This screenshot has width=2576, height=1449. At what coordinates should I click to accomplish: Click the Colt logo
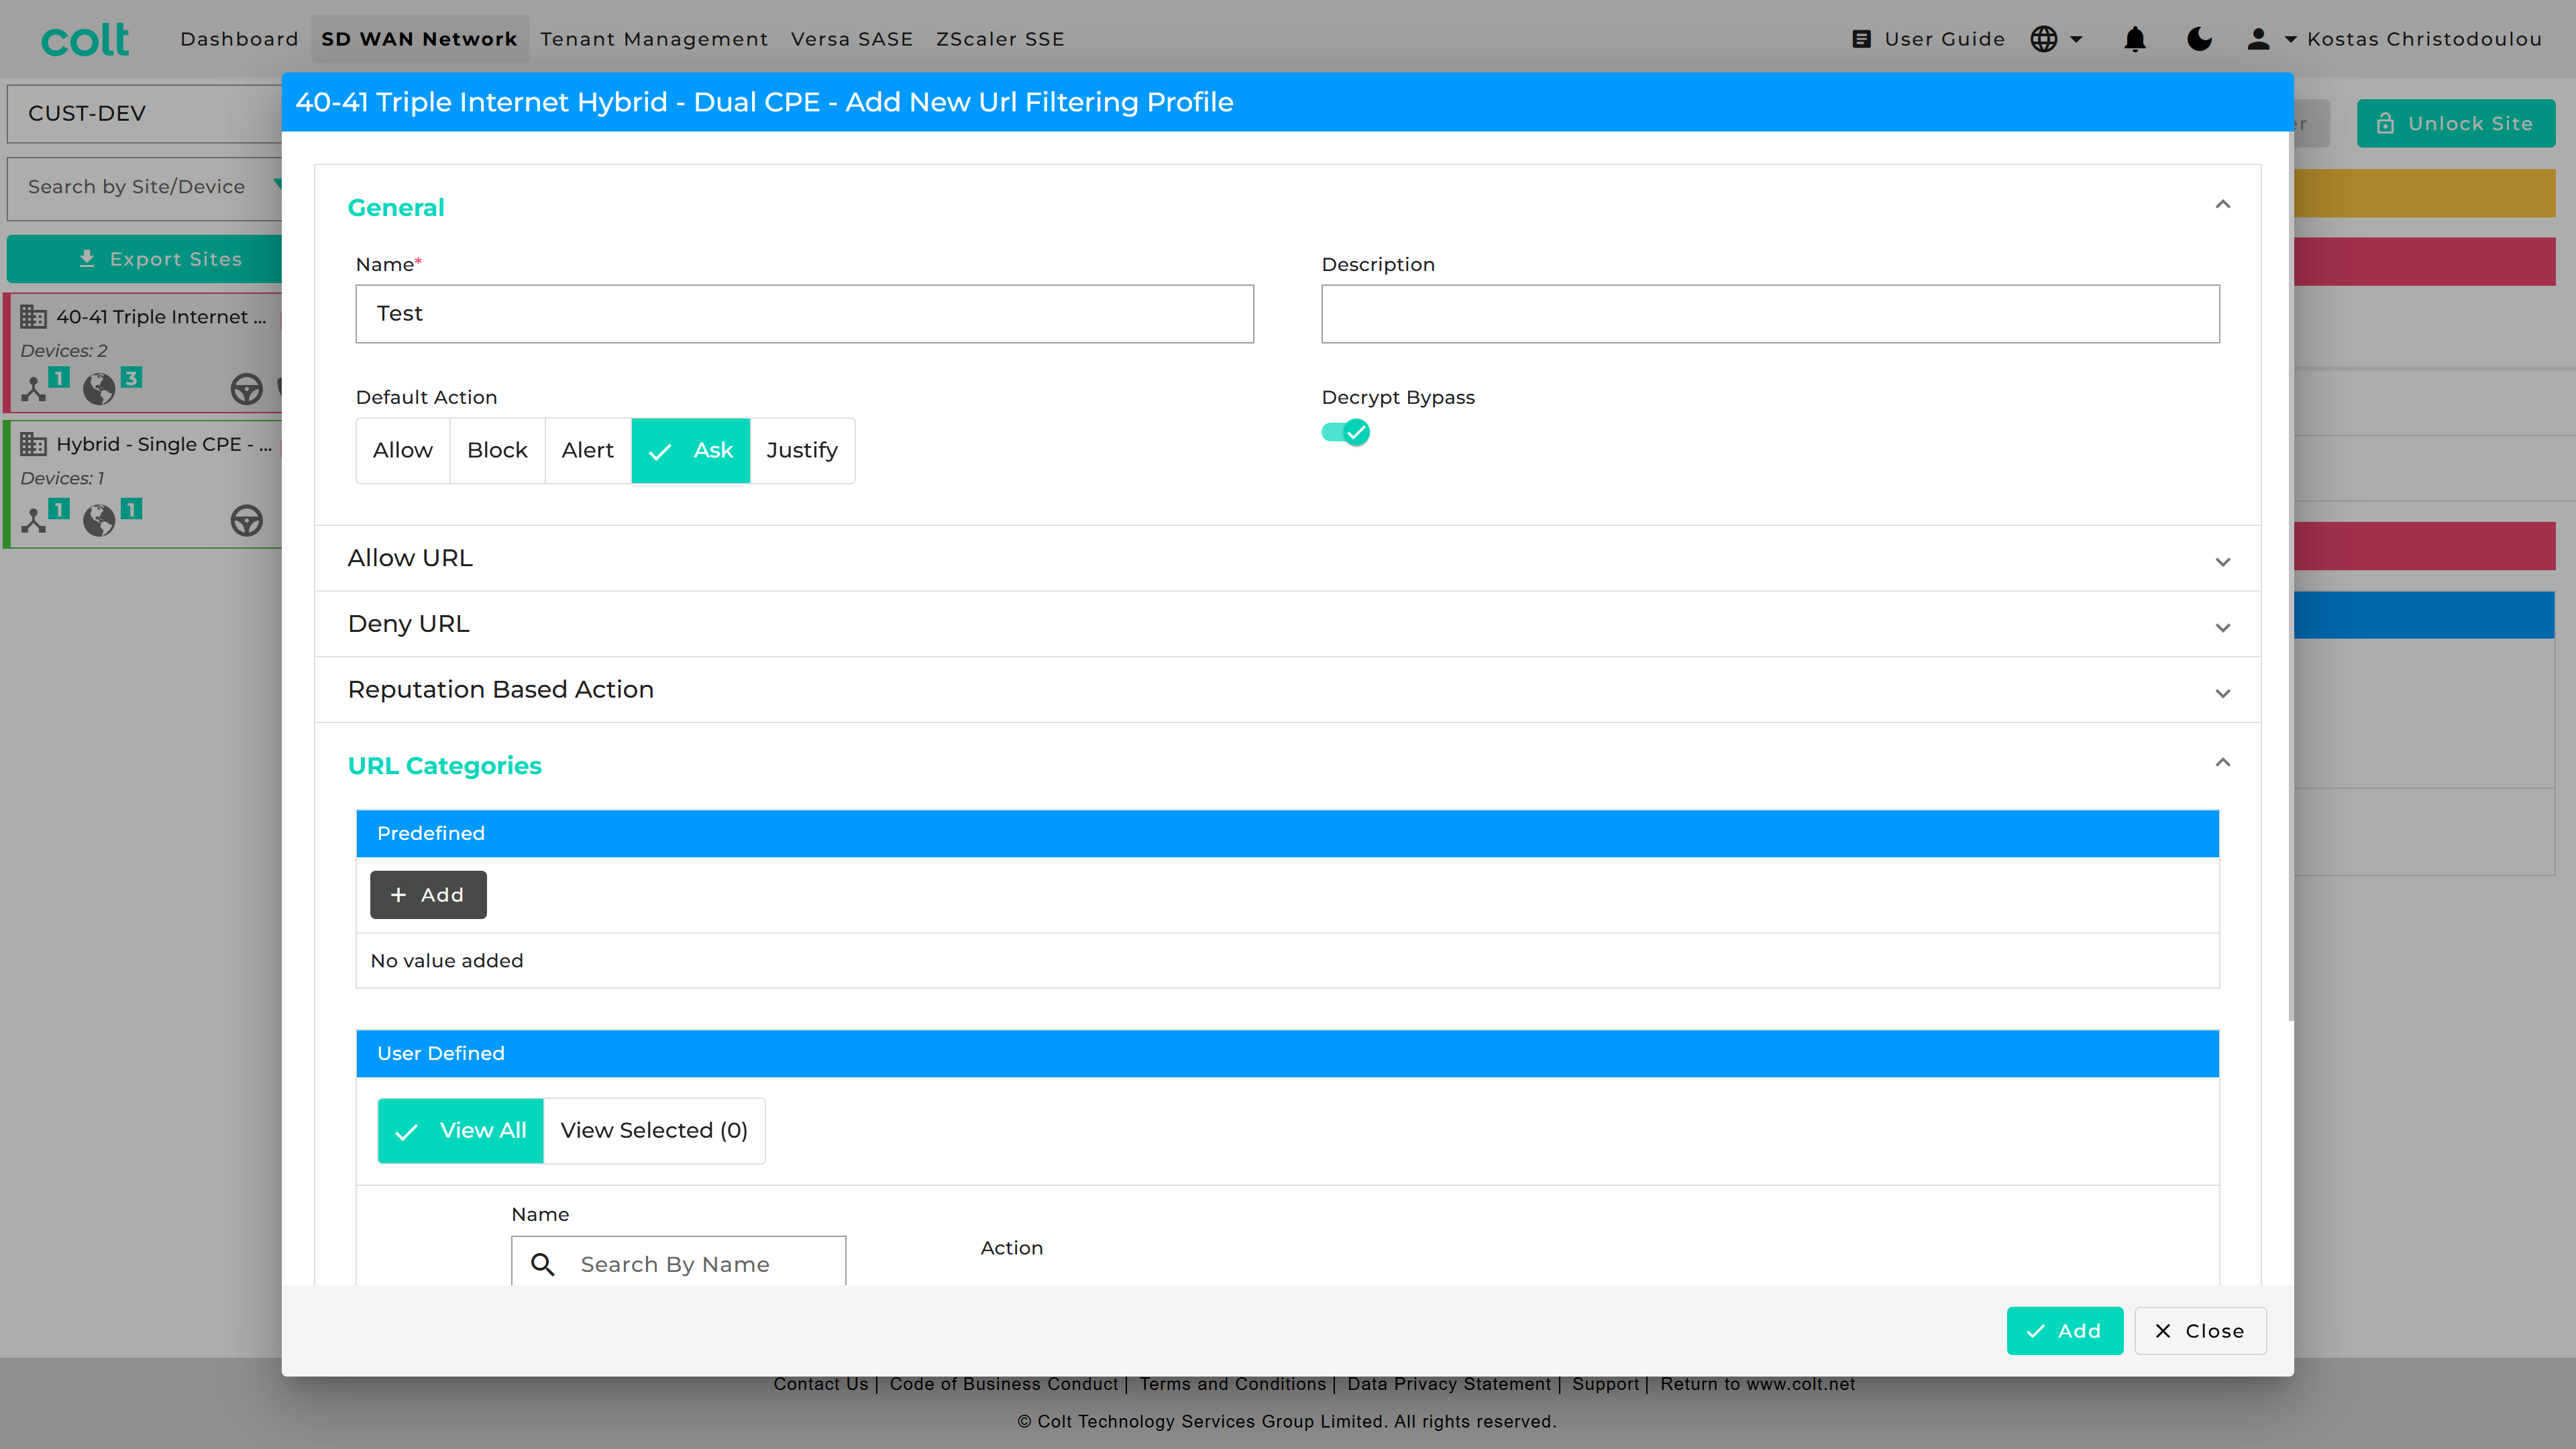pos(85,39)
